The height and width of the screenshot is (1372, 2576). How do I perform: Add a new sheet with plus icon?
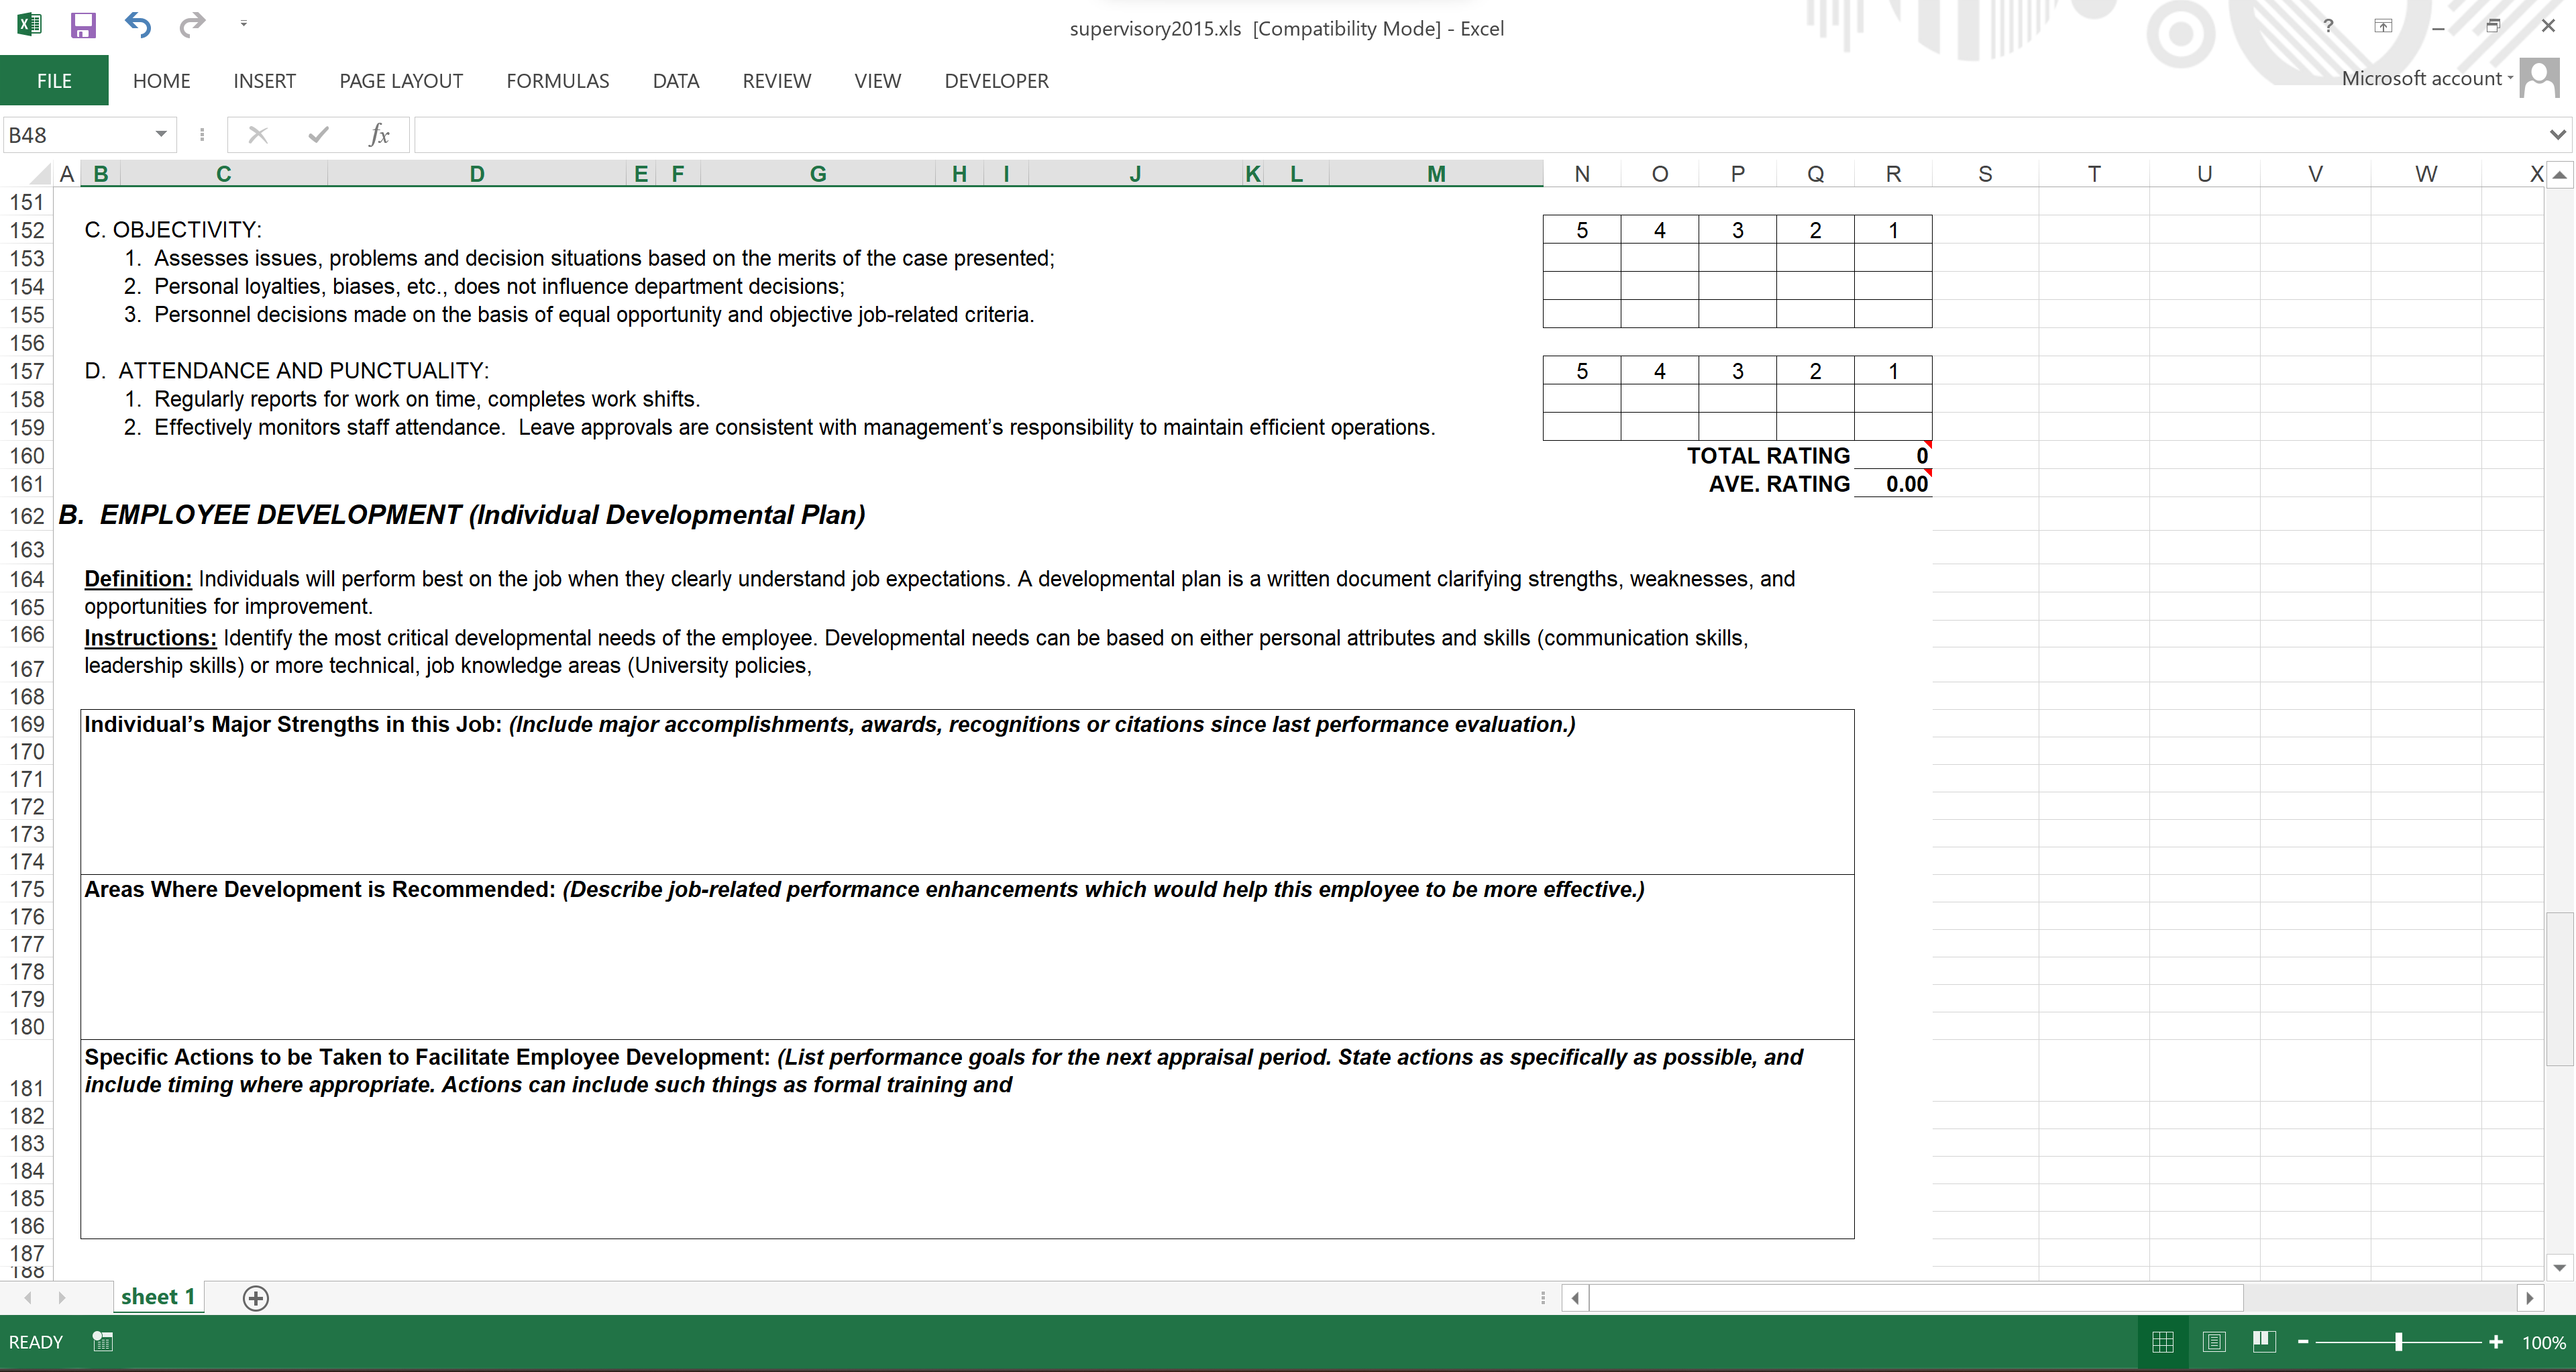[255, 1298]
